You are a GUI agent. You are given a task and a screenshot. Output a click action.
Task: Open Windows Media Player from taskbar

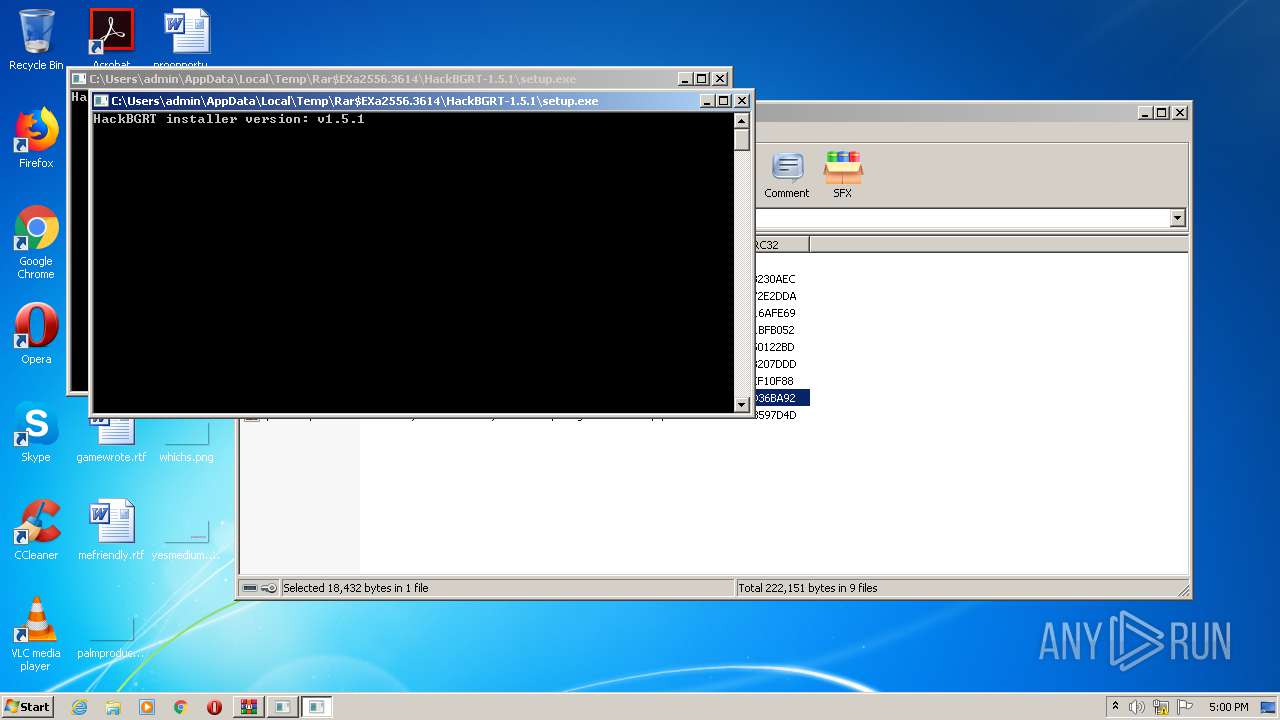(147, 707)
